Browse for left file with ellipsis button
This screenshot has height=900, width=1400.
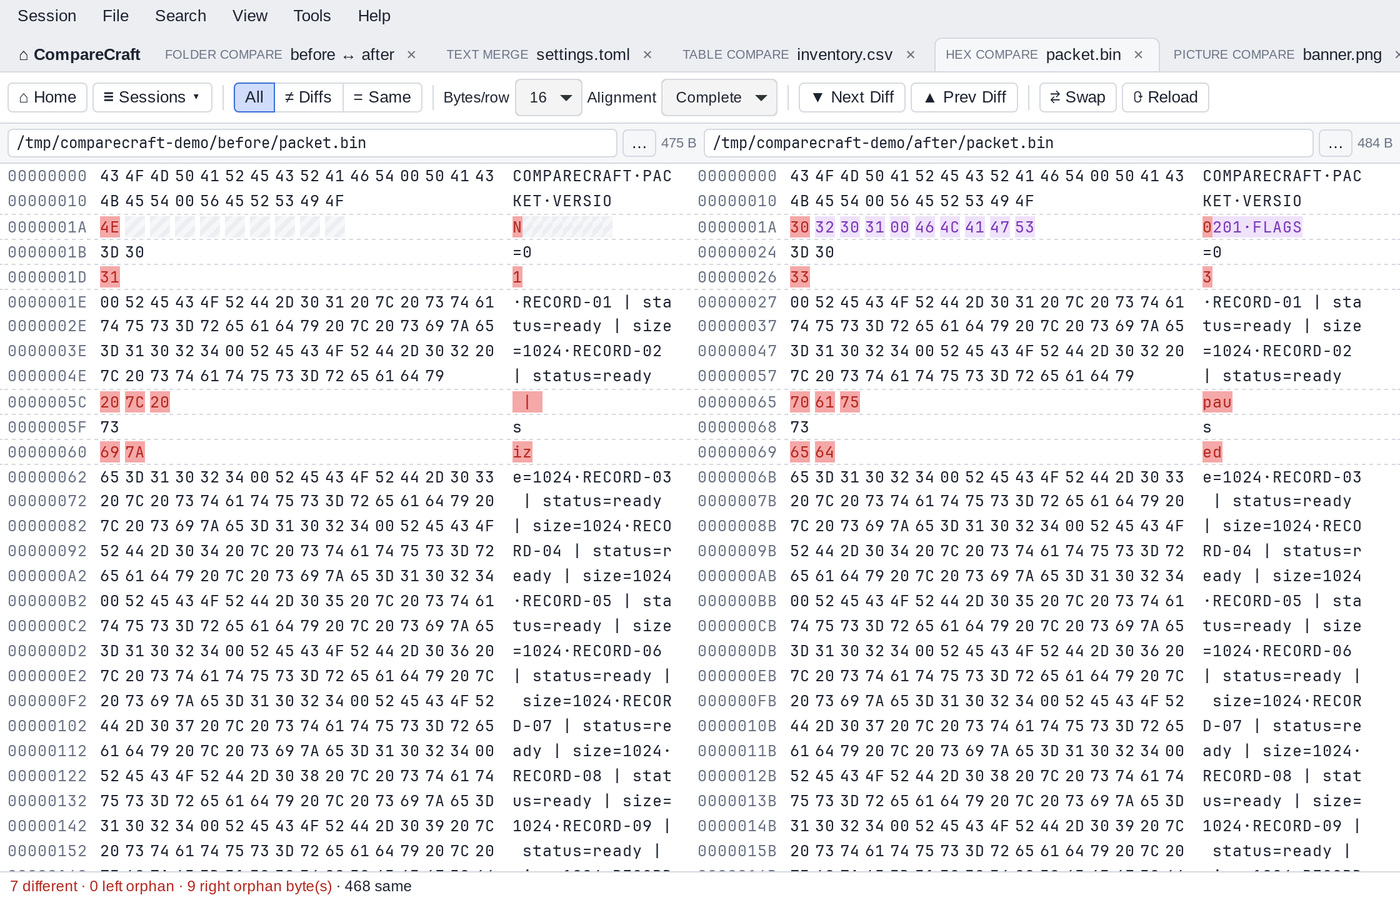(x=639, y=143)
